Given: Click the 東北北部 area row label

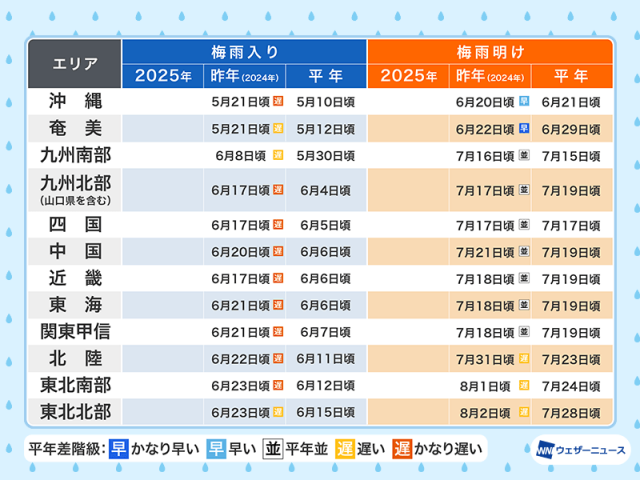Looking at the screenshot, I should point(75,412).
